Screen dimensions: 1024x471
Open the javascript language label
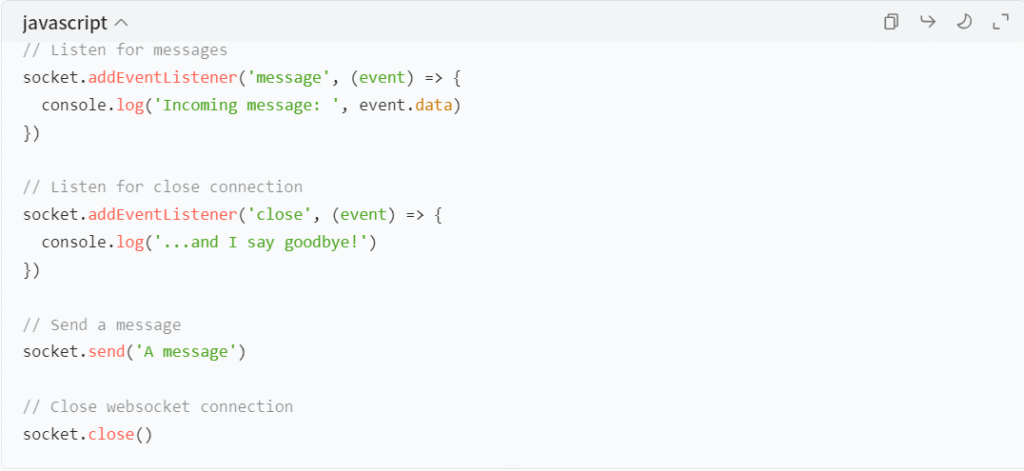click(x=65, y=24)
